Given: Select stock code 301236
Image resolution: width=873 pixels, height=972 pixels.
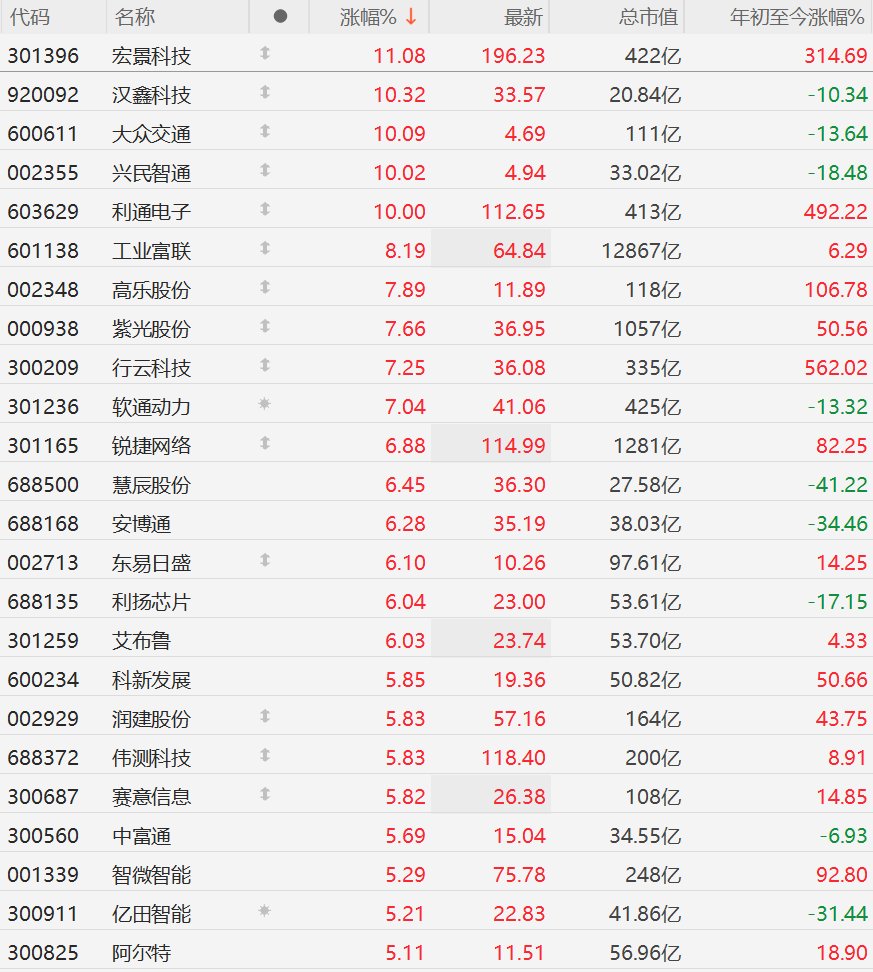Looking at the screenshot, I should click(x=43, y=407).
